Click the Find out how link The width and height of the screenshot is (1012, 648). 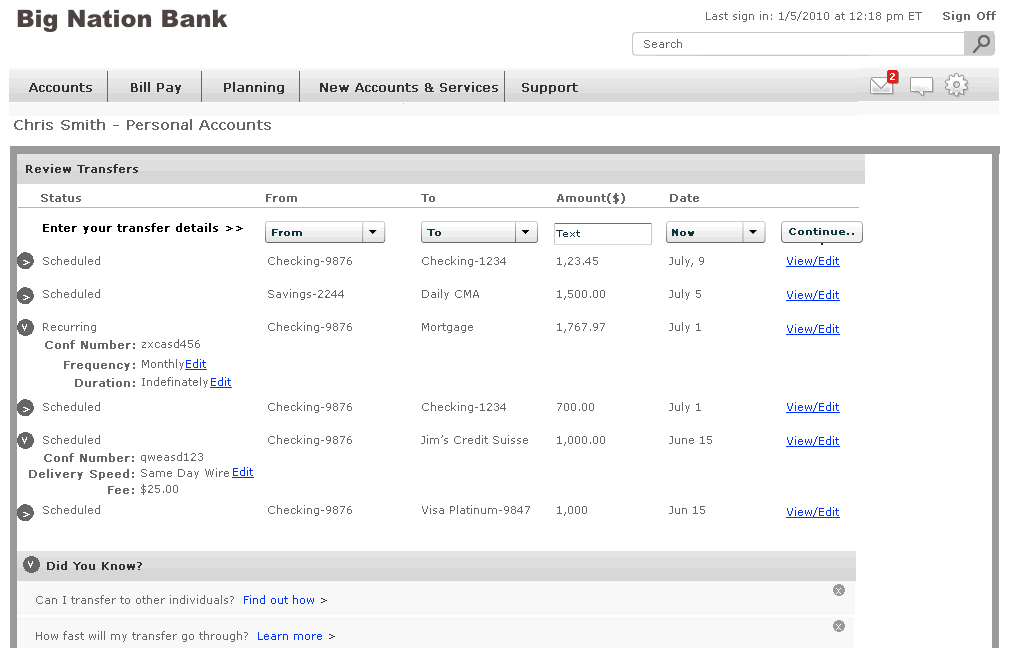pos(279,600)
